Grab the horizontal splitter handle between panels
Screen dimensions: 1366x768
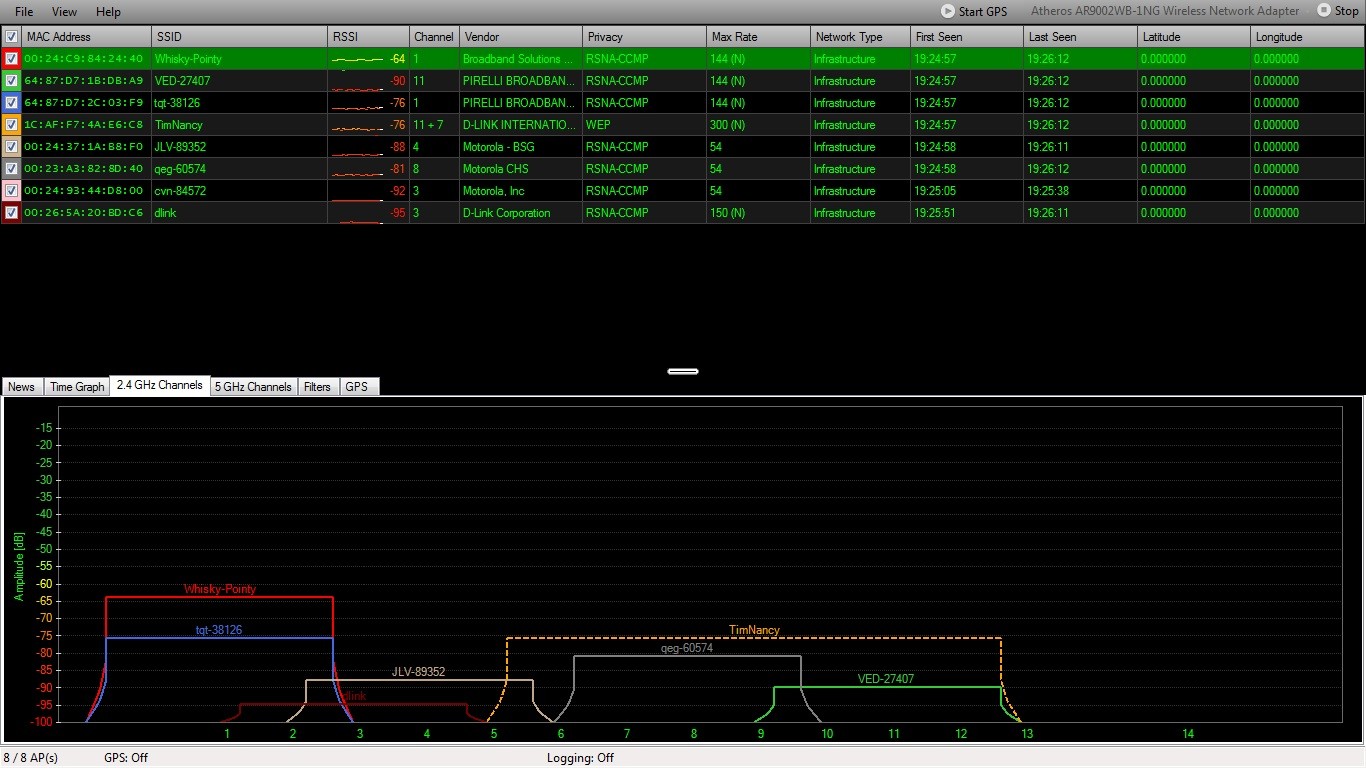pos(682,371)
